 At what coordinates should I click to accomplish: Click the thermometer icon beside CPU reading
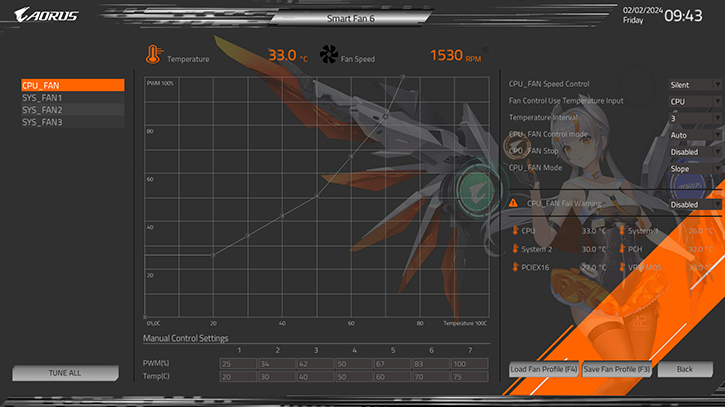point(513,230)
